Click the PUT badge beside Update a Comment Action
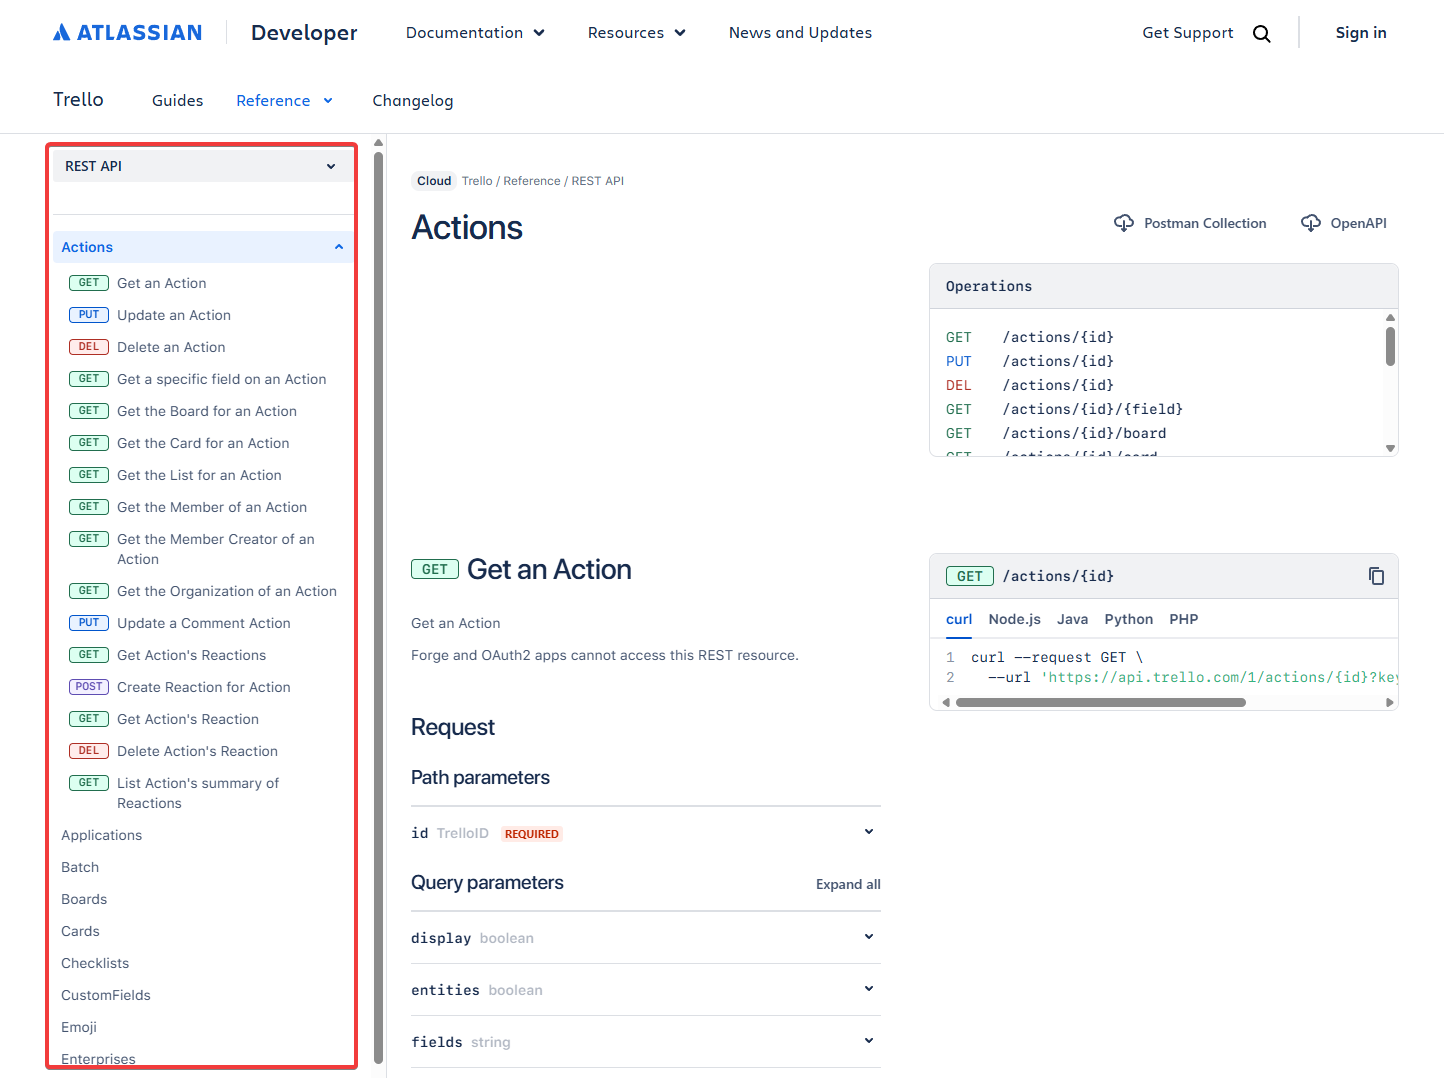1444x1078 pixels. click(88, 622)
